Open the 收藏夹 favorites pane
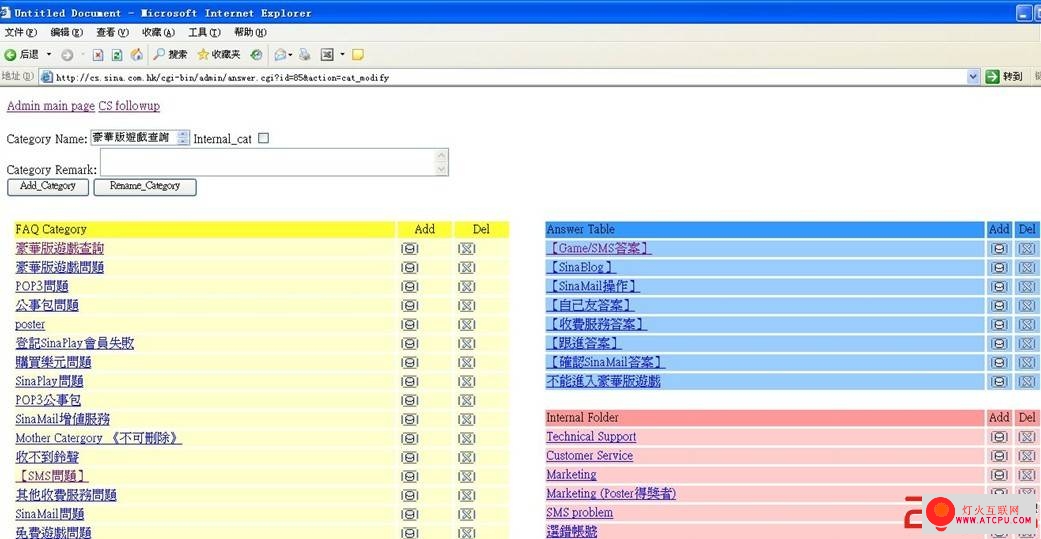The width and height of the screenshot is (1041, 539). (218, 54)
